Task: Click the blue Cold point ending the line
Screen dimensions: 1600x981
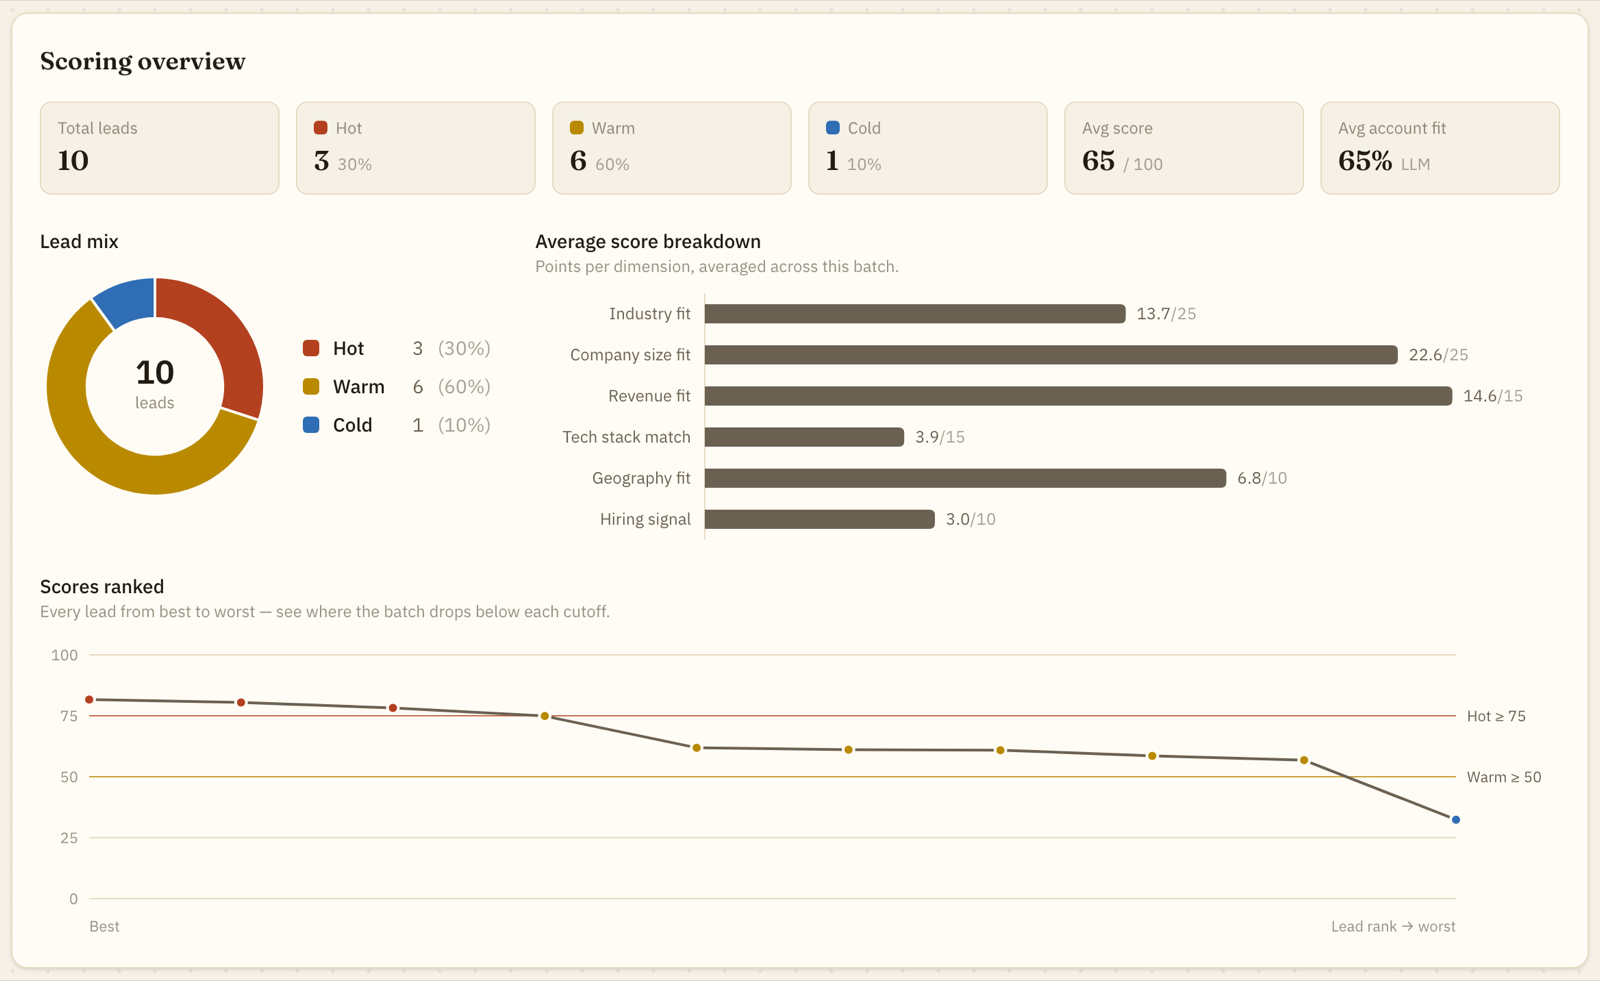Action: 1456,820
